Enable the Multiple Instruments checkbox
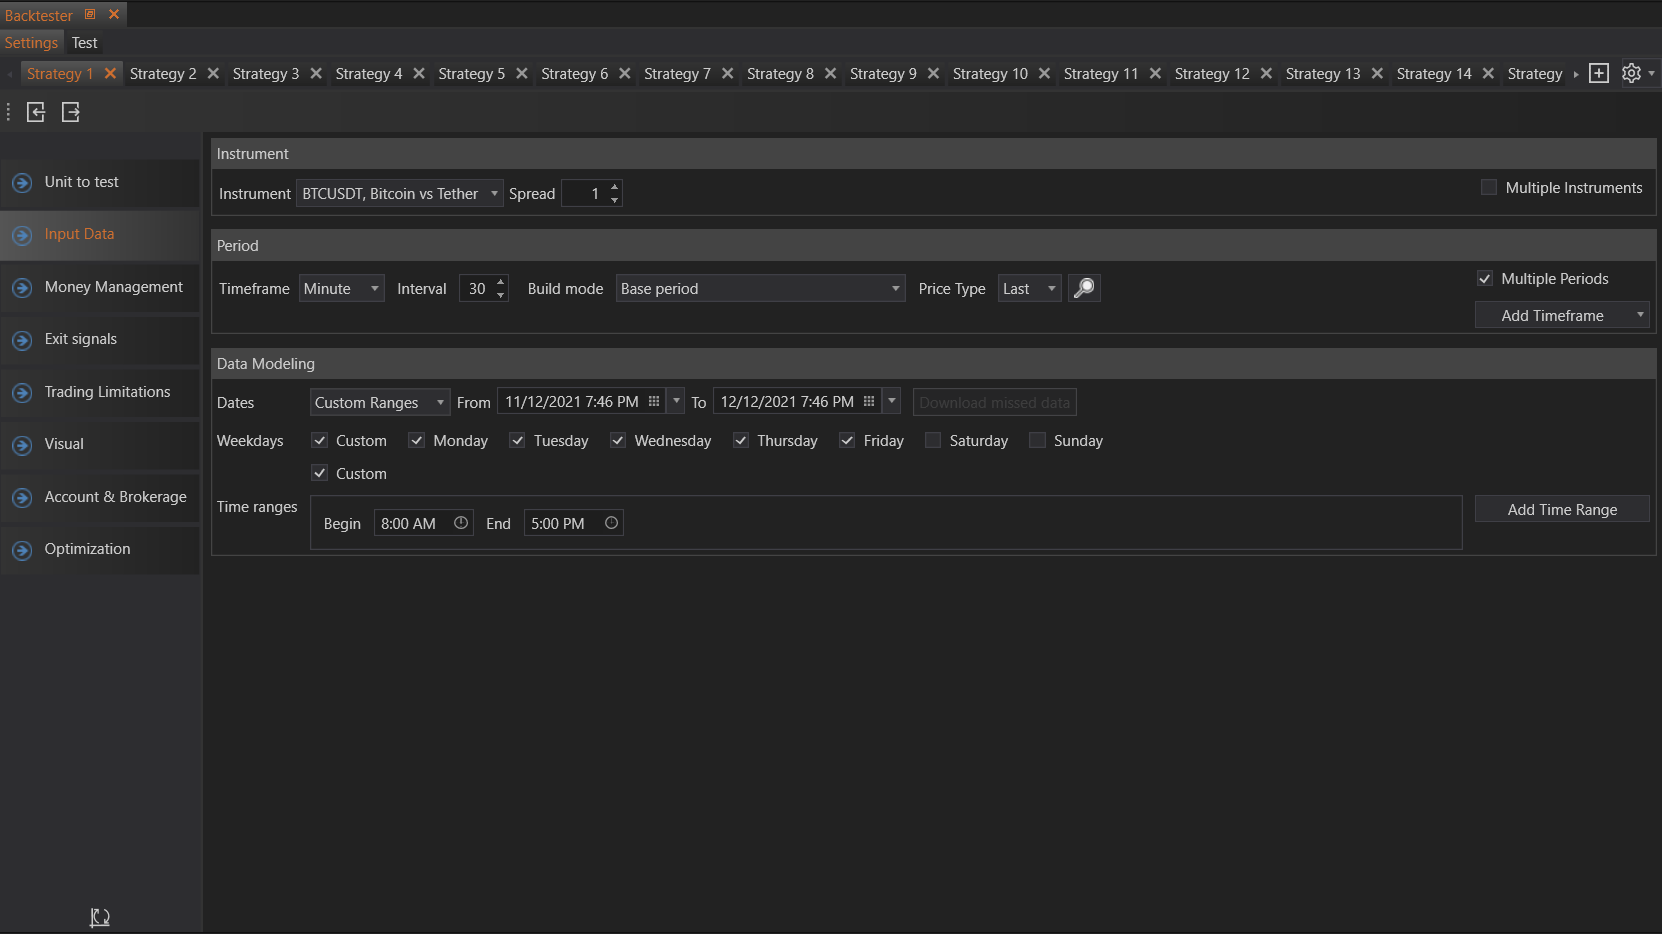The height and width of the screenshot is (934, 1662). [1489, 188]
